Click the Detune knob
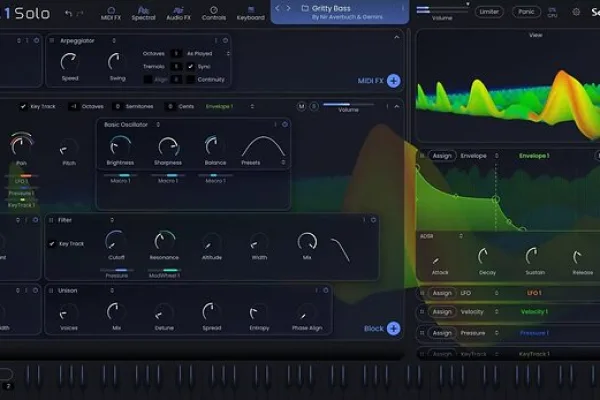Screen dimensions: 600x400 [164, 313]
